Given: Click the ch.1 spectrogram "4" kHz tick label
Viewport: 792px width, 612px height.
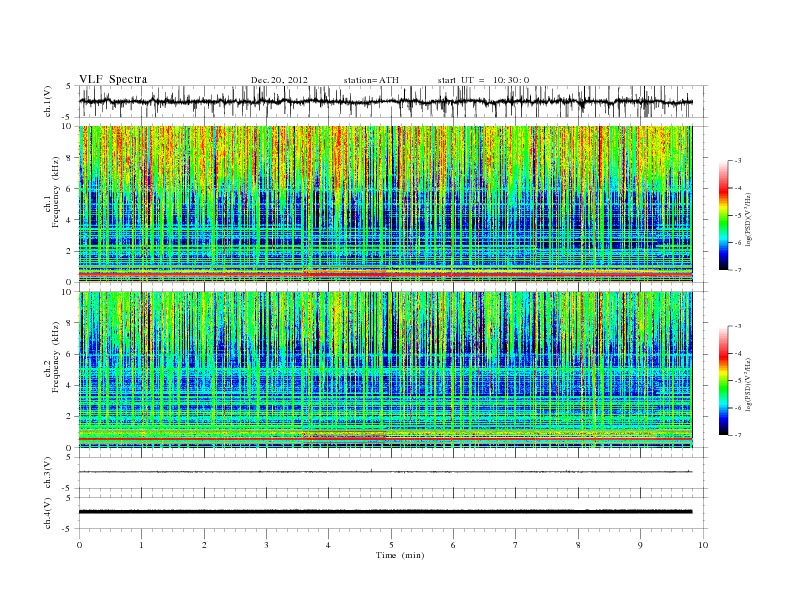Looking at the screenshot, I should (69, 220).
